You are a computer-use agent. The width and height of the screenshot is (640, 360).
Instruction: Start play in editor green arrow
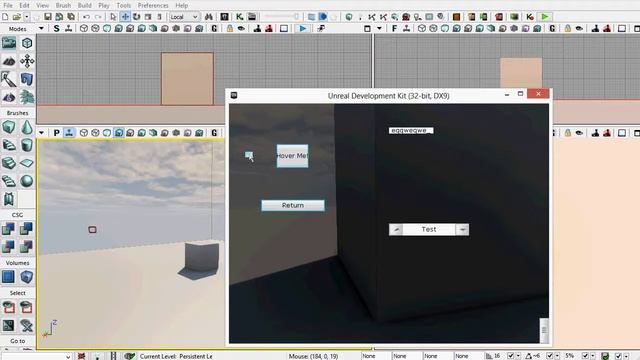click(544, 17)
